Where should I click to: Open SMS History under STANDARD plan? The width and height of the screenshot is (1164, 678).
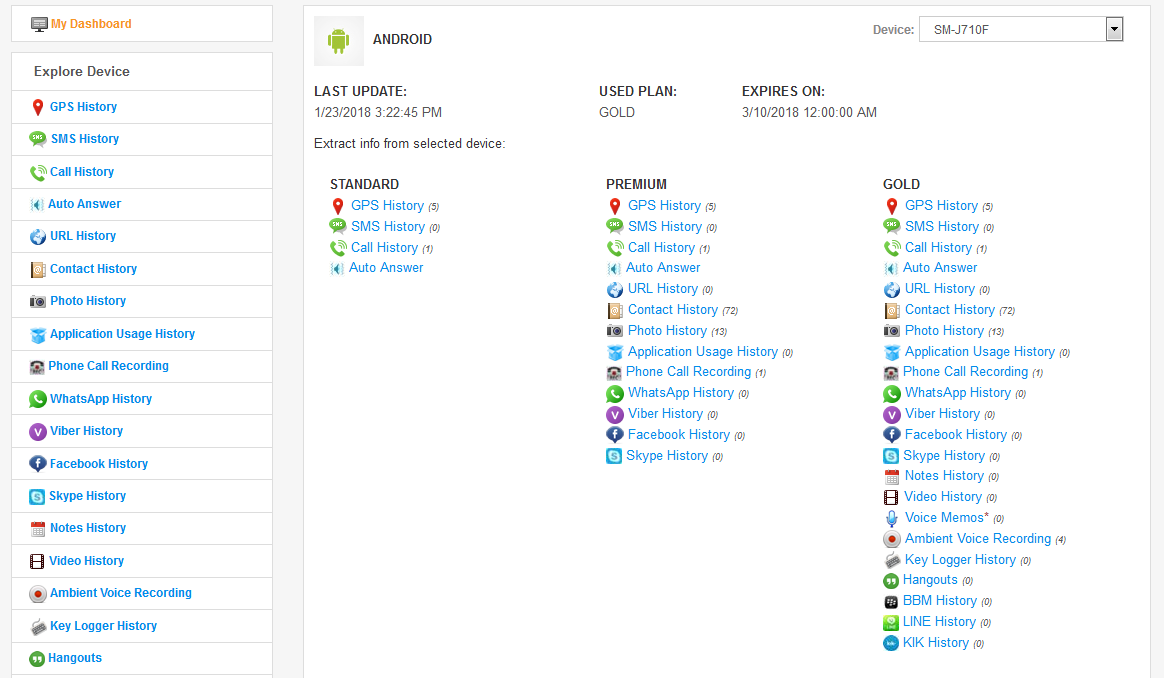[388, 226]
